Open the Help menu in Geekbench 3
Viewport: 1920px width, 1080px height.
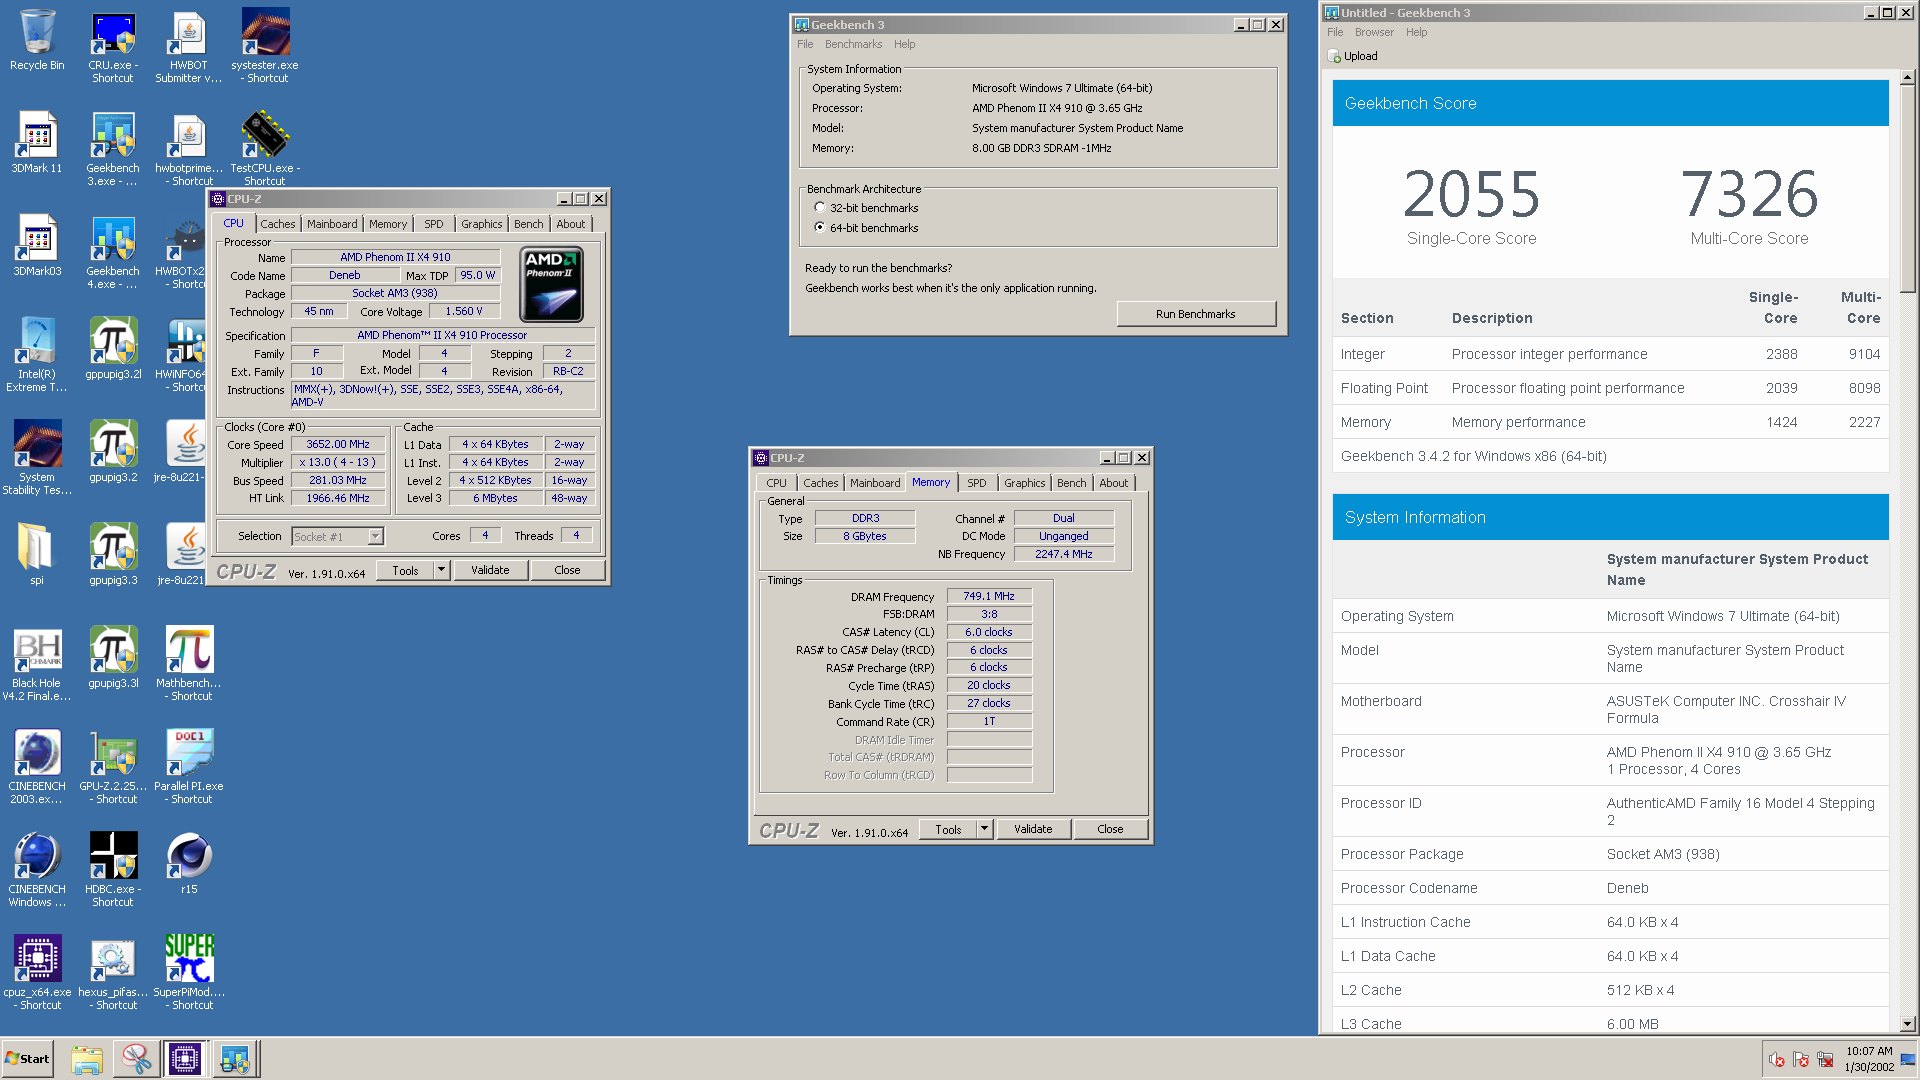pyautogui.click(x=904, y=44)
